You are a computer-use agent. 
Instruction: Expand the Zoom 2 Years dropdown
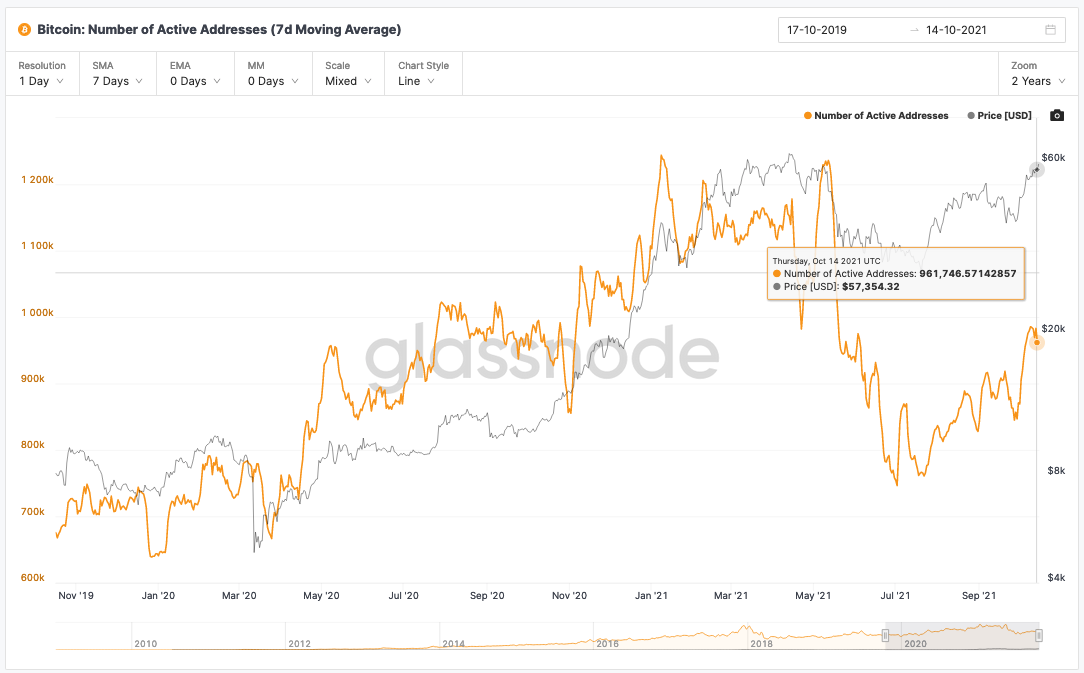point(1037,74)
